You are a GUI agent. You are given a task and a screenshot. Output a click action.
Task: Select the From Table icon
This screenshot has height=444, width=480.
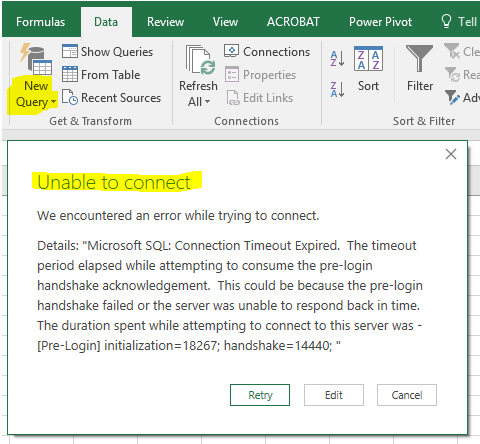pos(70,74)
